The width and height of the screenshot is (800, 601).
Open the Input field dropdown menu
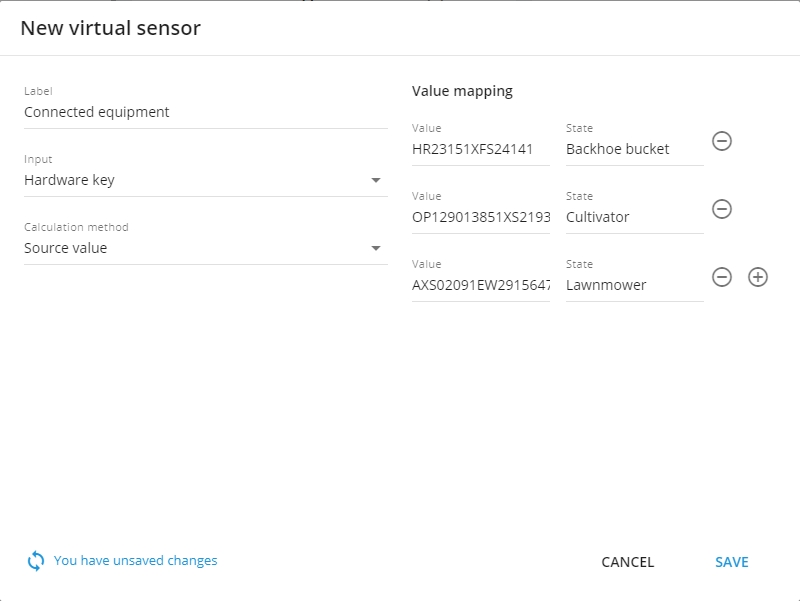click(x=378, y=180)
